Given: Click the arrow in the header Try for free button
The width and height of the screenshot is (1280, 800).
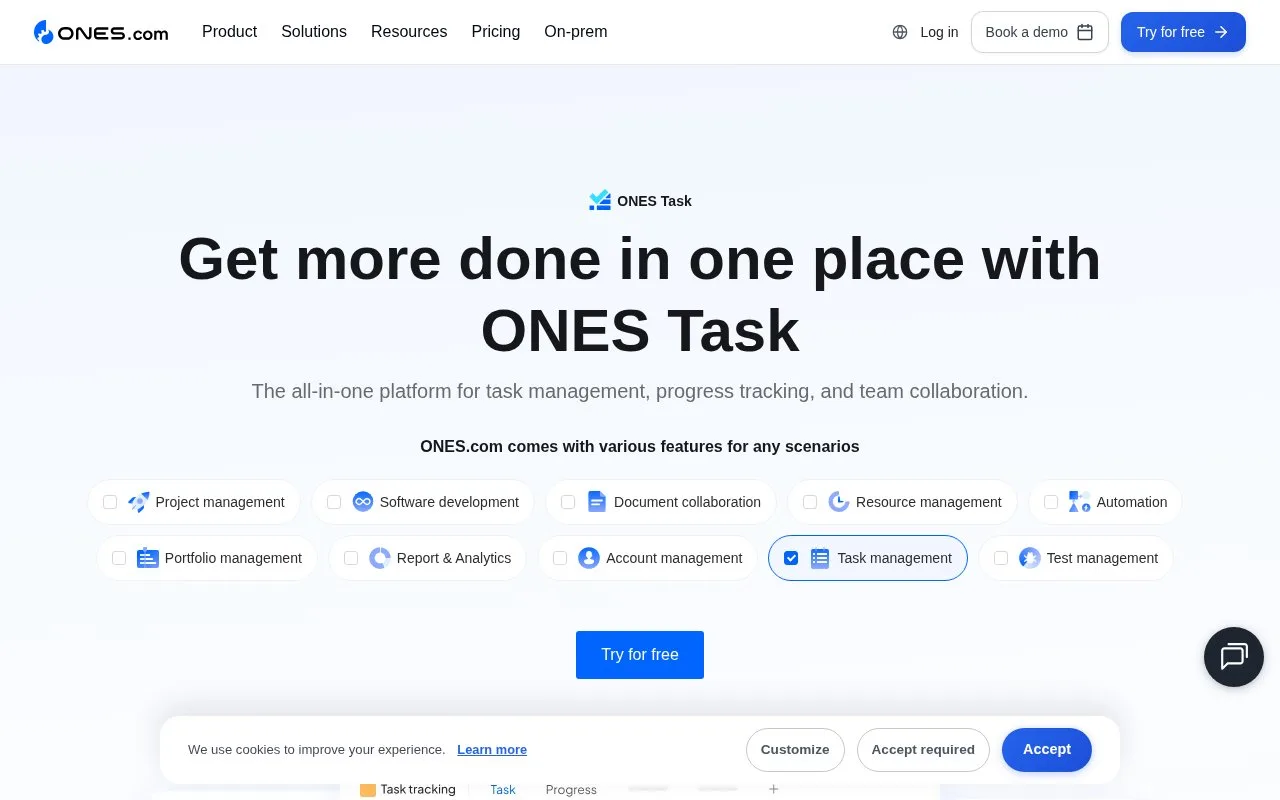Looking at the screenshot, I should pyautogui.click(x=1221, y=32).
